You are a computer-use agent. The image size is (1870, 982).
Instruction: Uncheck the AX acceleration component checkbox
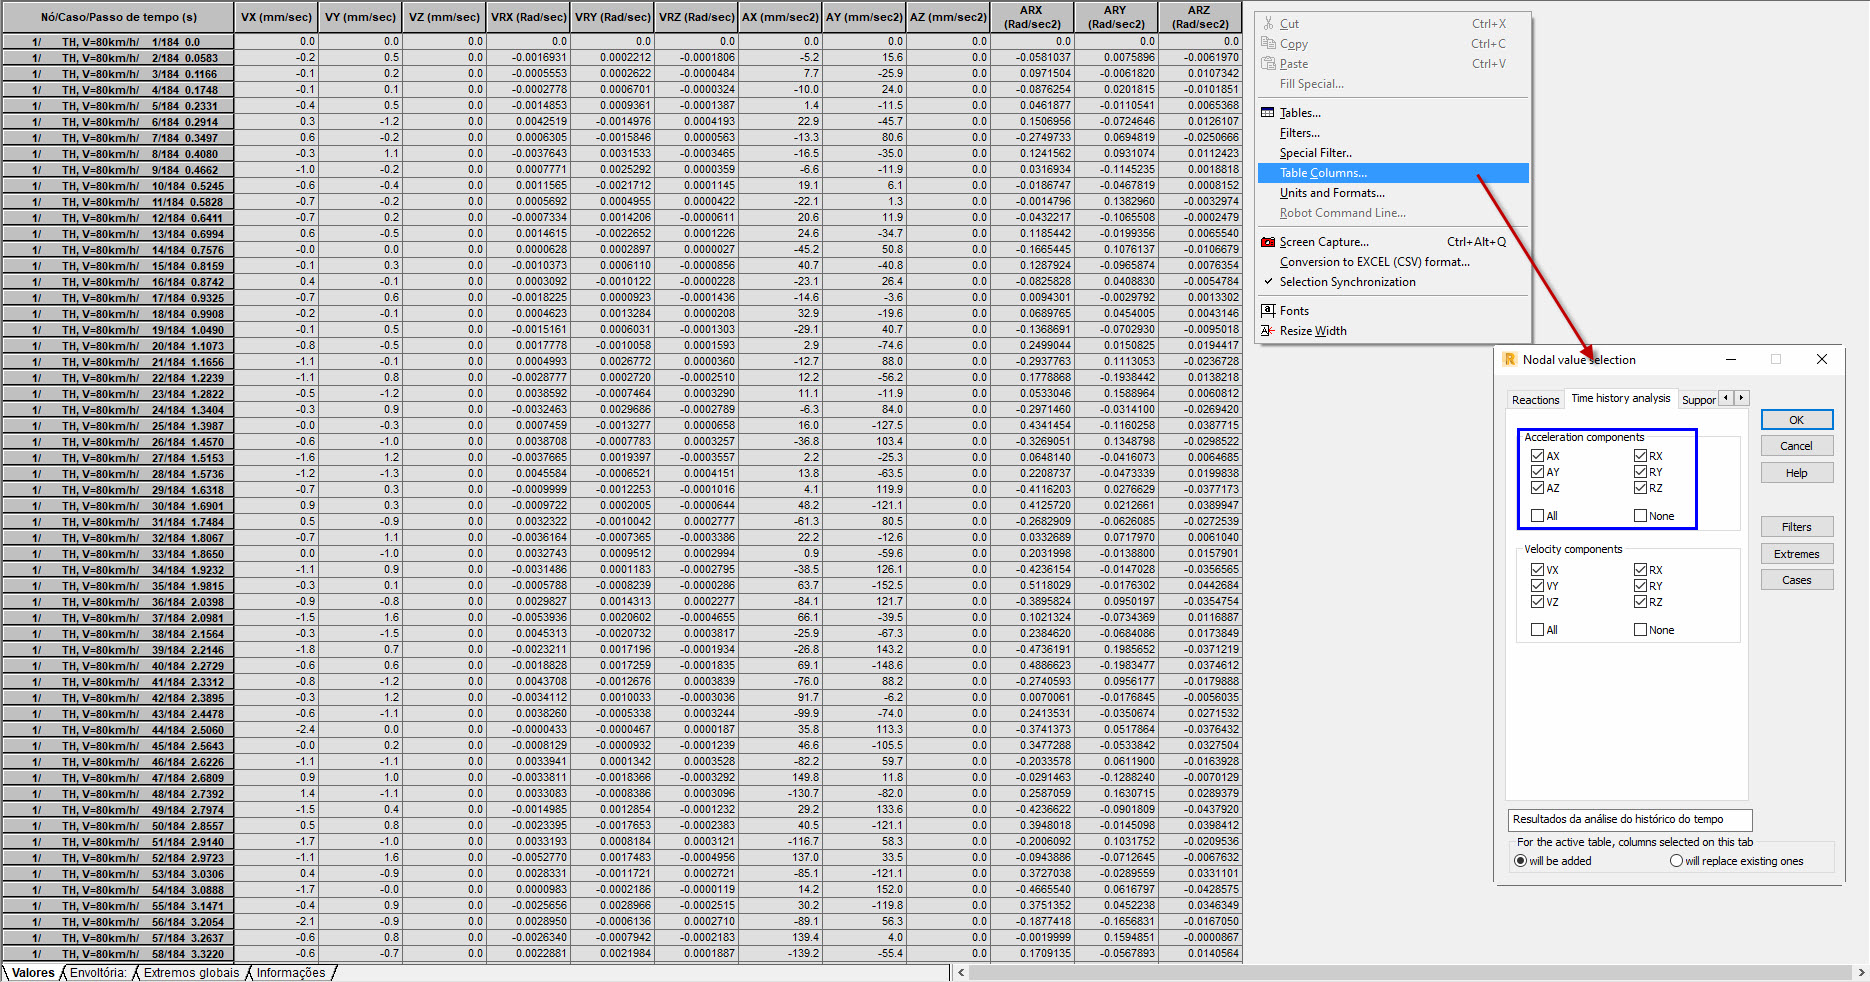click(1537, 455)
